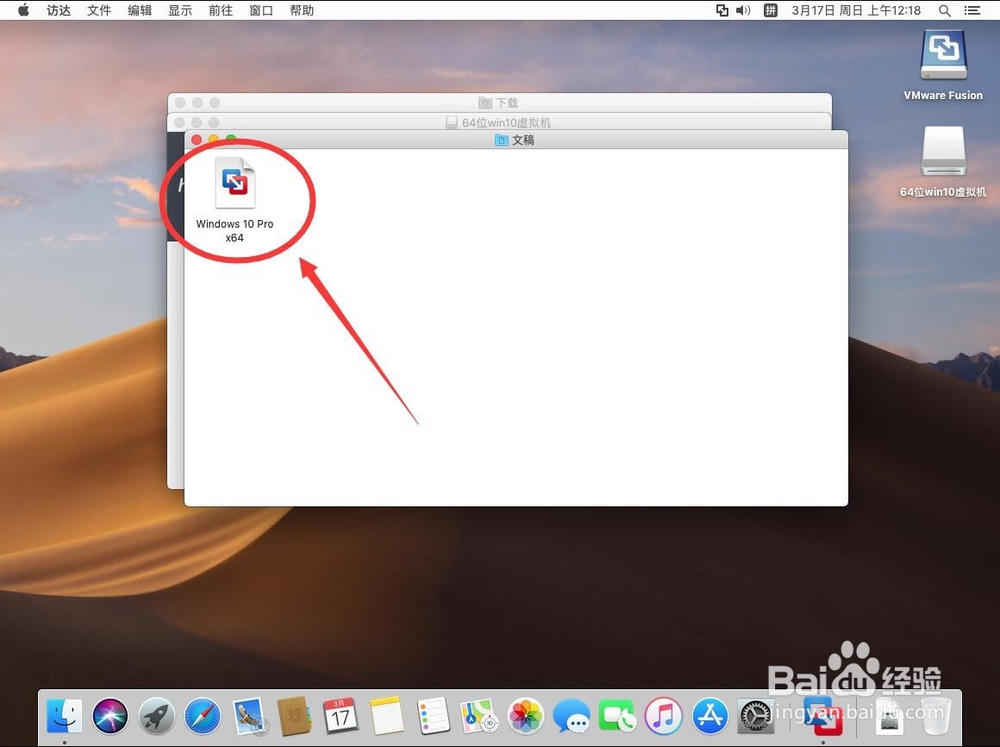The height and width of the screenshot is (747, 1000).
Task: Bring the 64位win10虚拟机 window to front via title
Action: point(499,122)
